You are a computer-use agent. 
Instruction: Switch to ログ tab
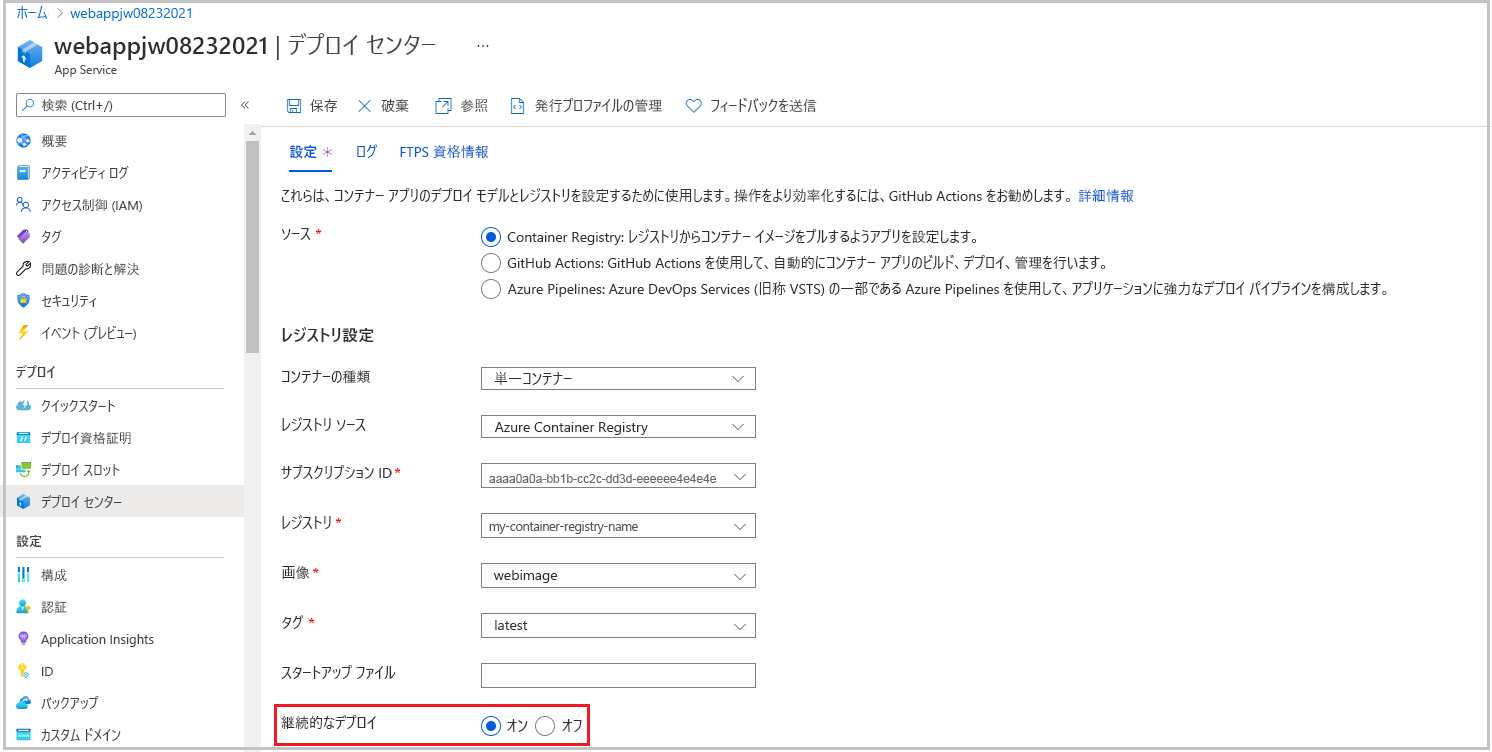(366, 152)
